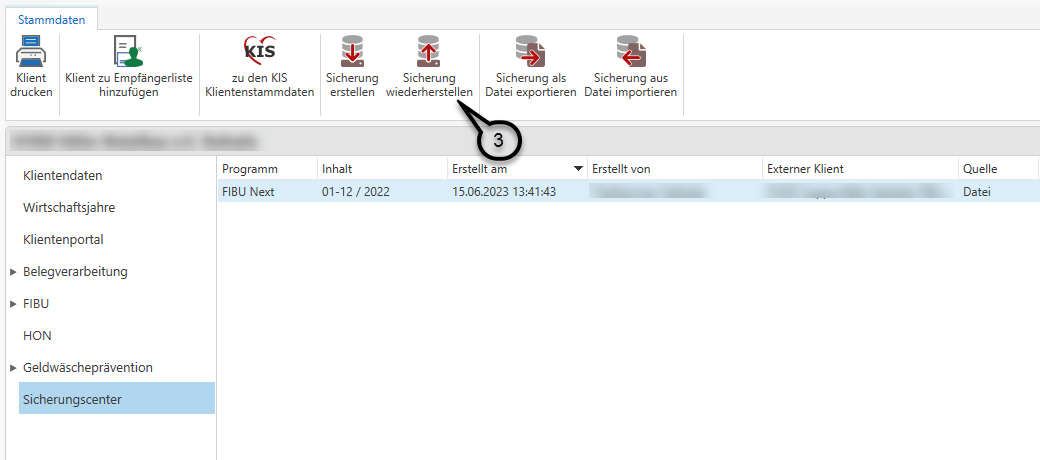Viewport: 1040px width, 460px height.
Task: Click Sicherung wiederherstellen icon
Action: [428, 51]
